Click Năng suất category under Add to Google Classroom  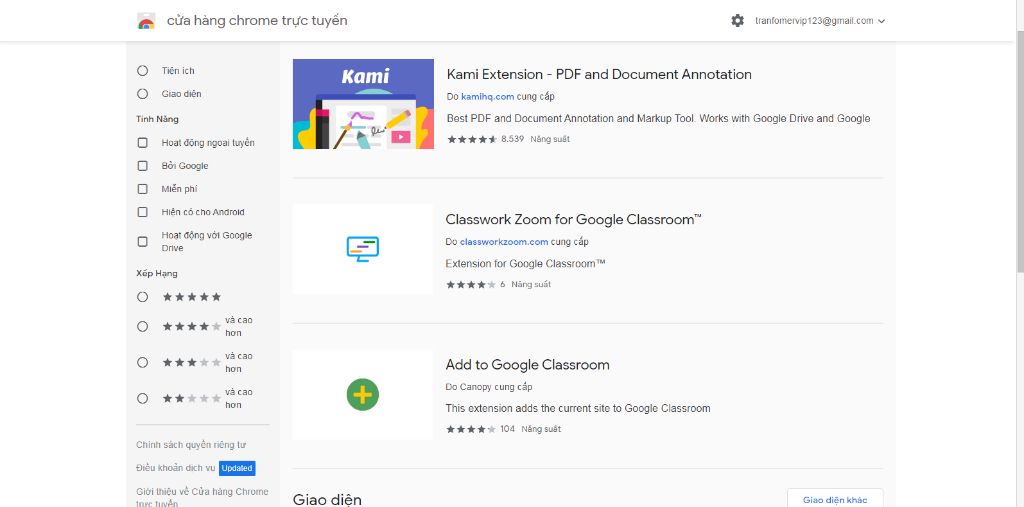(x=541, y=429)
